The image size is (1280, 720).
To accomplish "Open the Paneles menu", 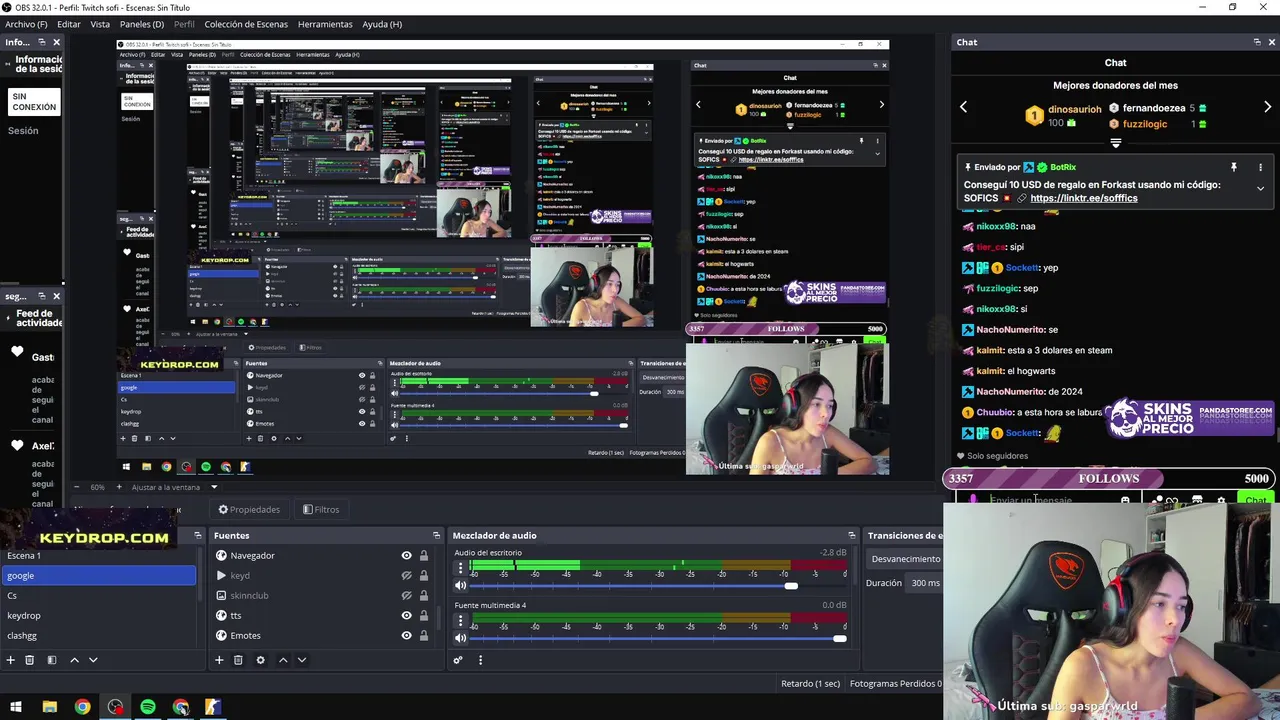I will [142, 24].
